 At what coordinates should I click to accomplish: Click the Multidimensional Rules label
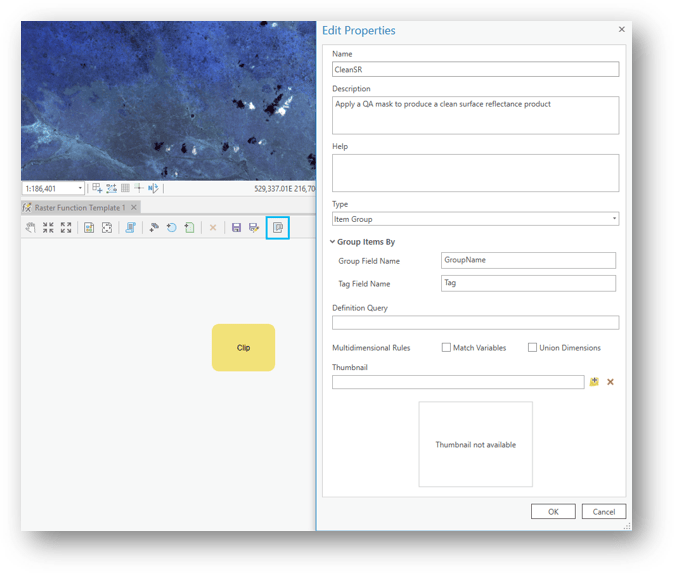pyautogui.click(x=371, y=348)
